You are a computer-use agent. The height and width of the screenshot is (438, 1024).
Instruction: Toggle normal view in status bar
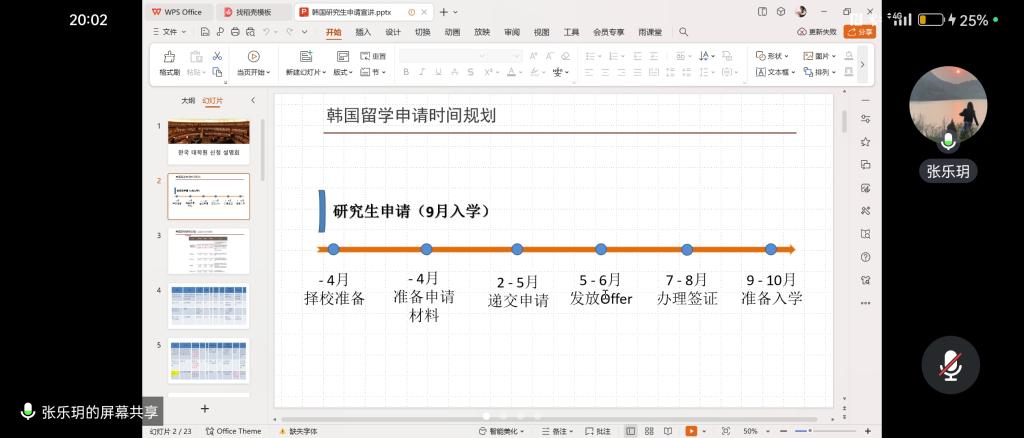click(630, 431)
